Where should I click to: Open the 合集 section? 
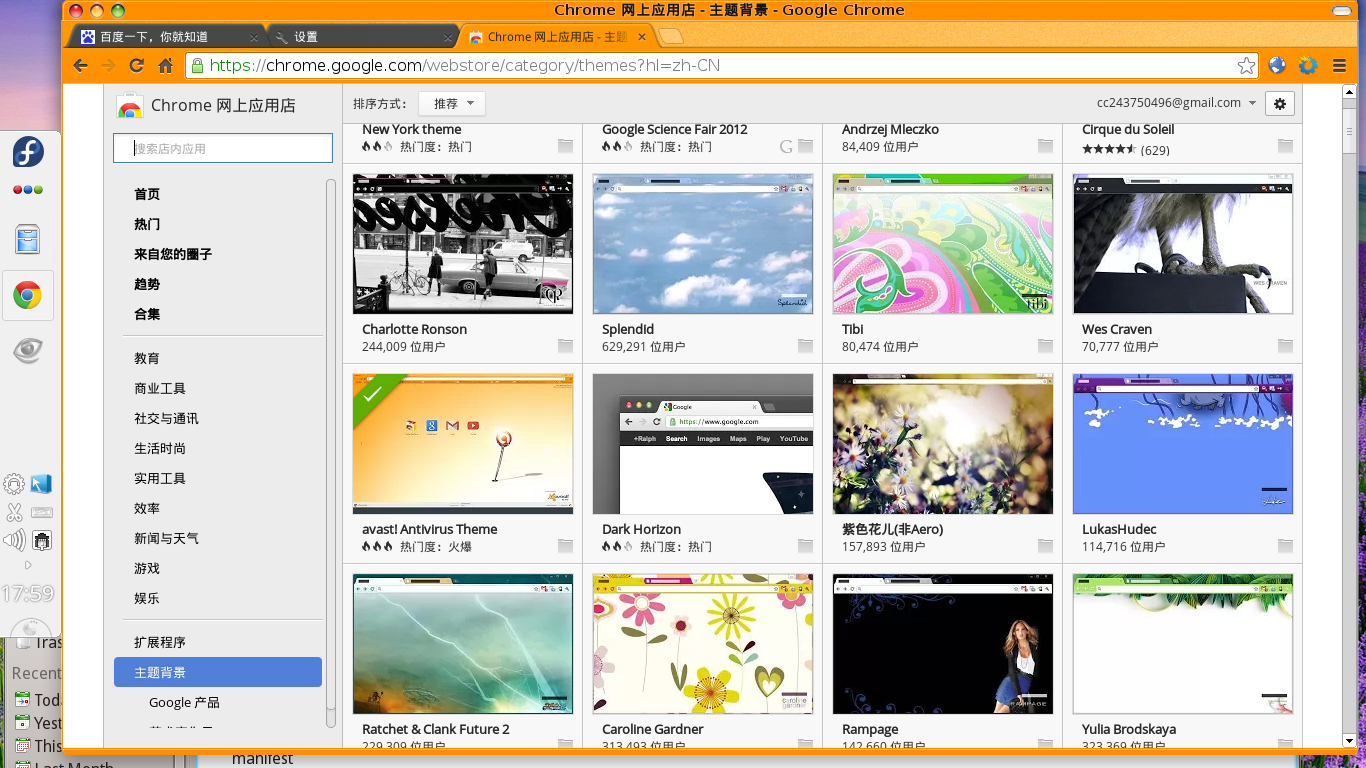[147, 314]
